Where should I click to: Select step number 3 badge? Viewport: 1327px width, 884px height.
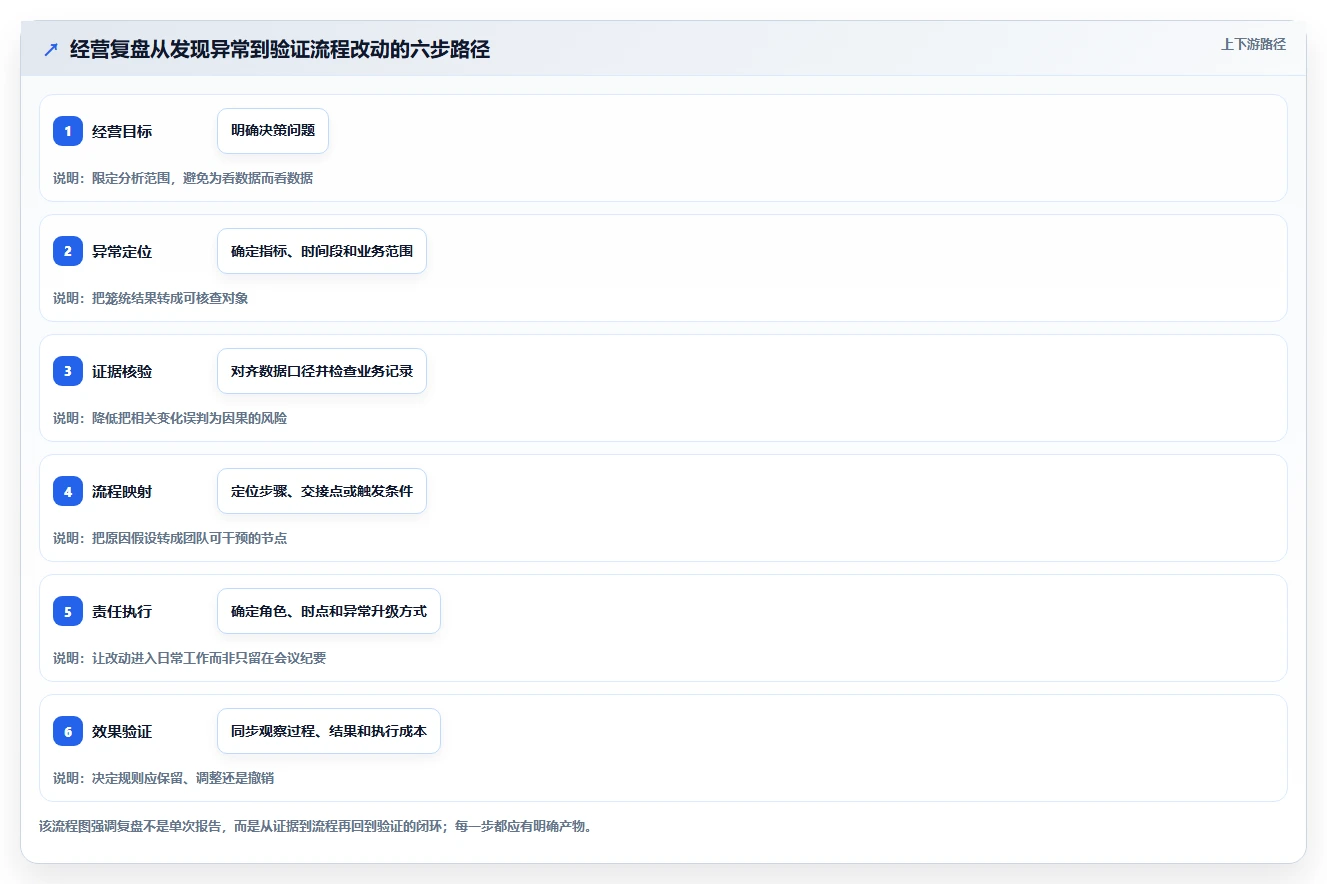(x=68, y=371)
